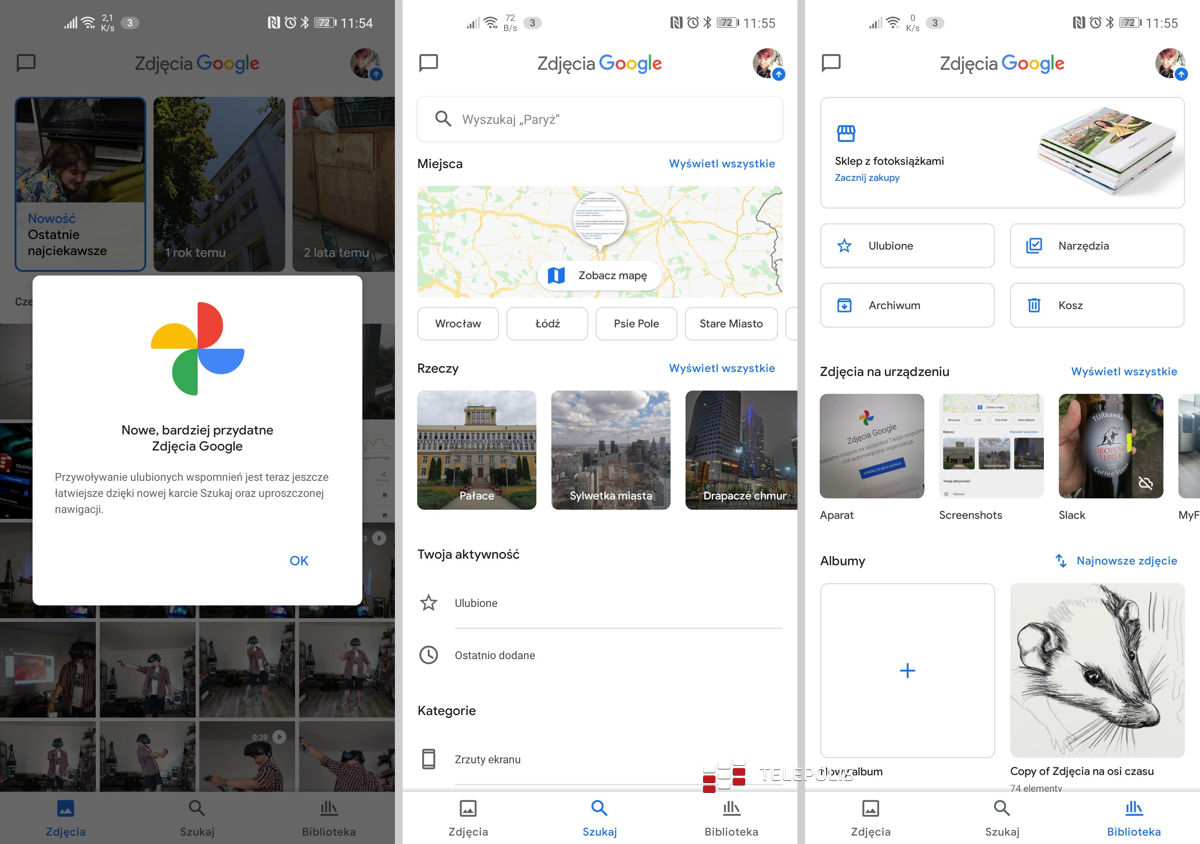Select the Wrocław place chip
1200x844 pixels.
click(x=458, y=324)
